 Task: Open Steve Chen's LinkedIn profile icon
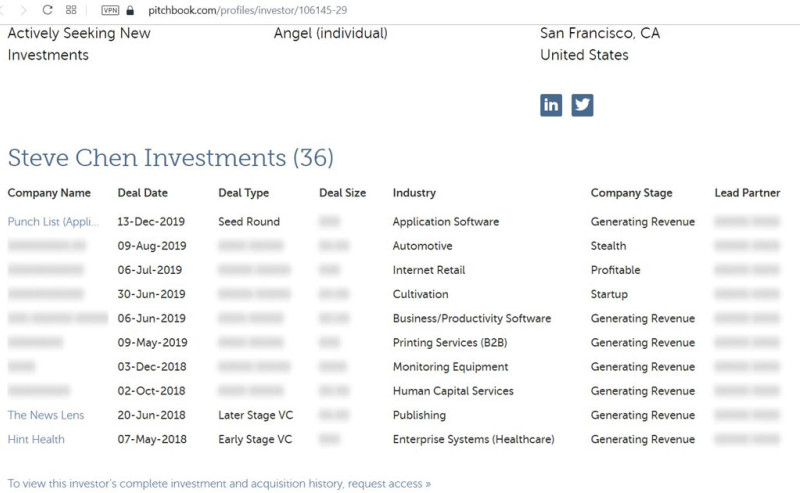point(551,105)
